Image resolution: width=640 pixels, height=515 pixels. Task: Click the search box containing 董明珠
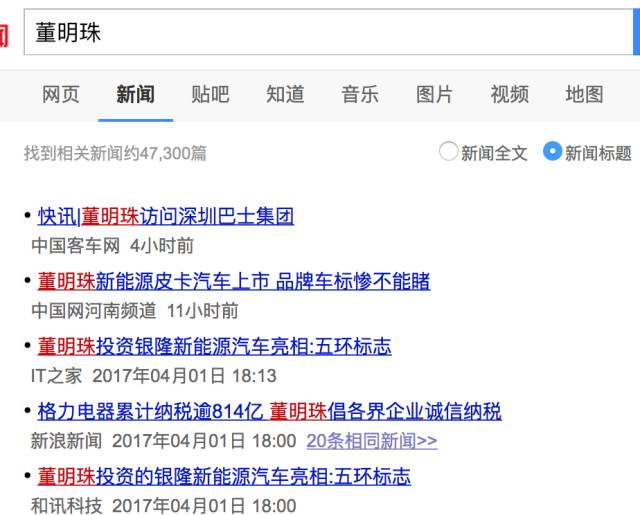[329, 32]
